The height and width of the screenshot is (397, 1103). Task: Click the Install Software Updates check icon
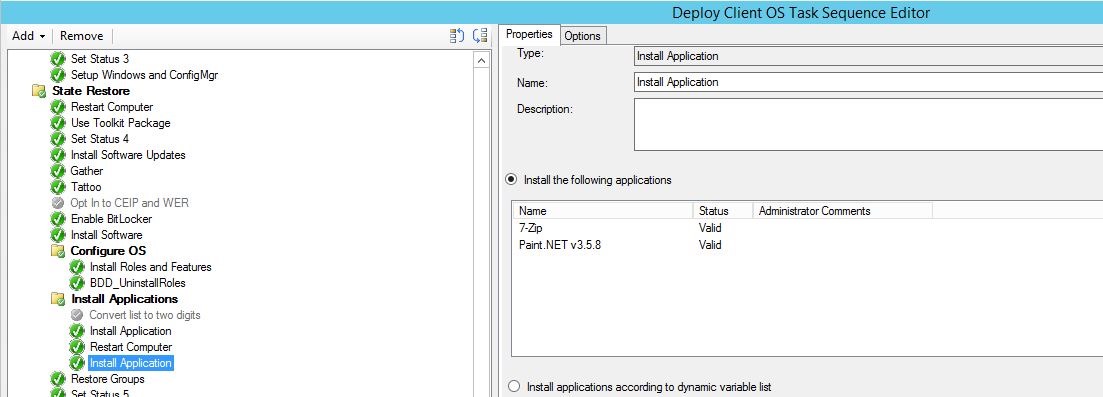pos(58,155)
